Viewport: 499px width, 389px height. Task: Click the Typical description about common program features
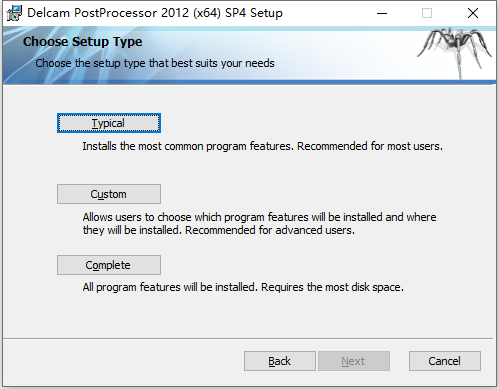tap(262, 146)
